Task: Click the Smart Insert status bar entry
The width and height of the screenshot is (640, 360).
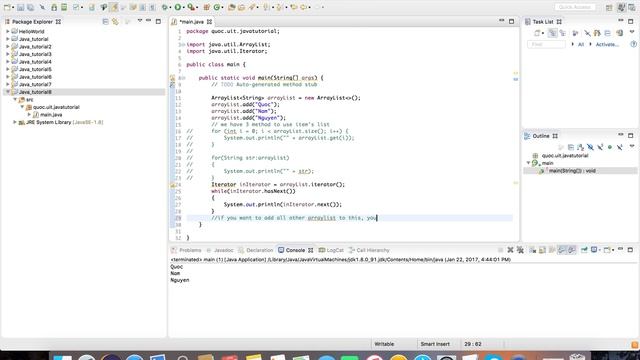Action: [x=435, y=344]
